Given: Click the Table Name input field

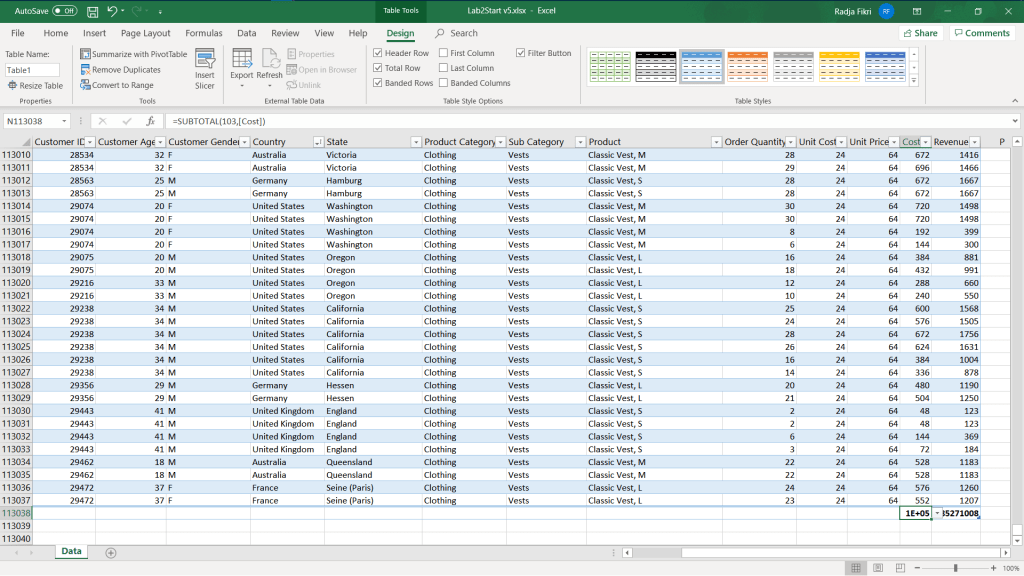Looking at the screenshot, I should pos(32,70).
